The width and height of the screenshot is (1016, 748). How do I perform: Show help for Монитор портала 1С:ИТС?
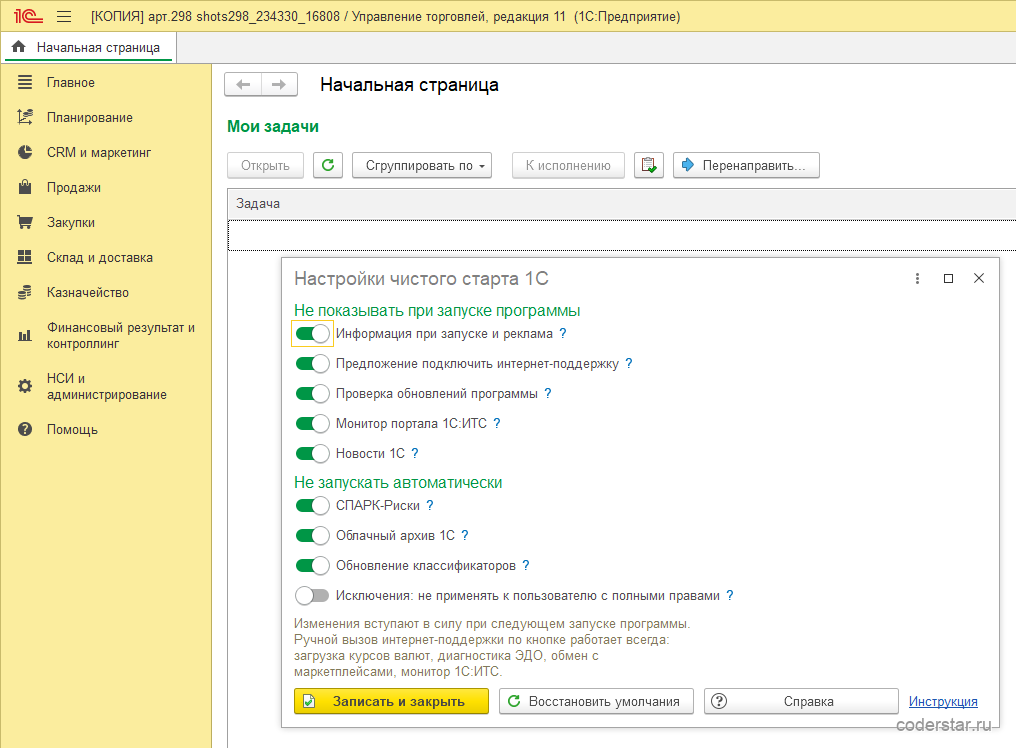pyautogui.click(x=496, y=423)
